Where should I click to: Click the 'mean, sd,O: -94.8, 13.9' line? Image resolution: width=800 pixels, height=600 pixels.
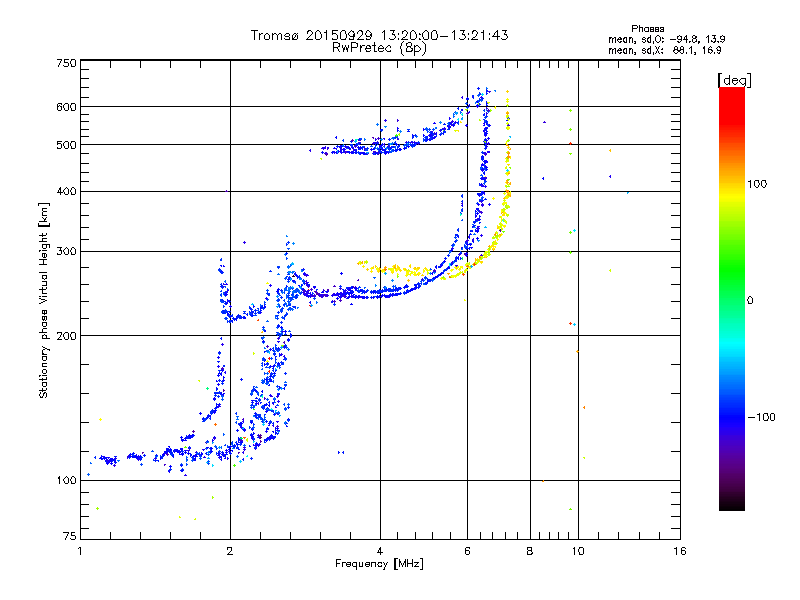click(666, 39)
